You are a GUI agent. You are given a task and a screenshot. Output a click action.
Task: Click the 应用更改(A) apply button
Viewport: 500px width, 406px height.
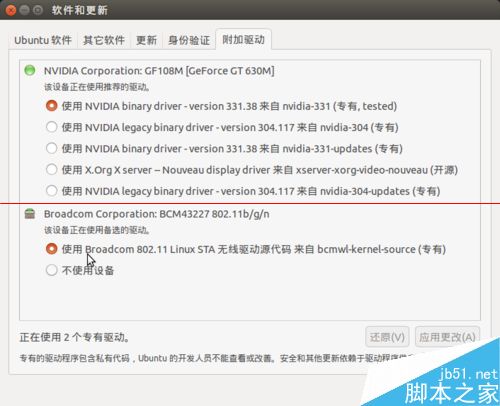click(447, 337)
